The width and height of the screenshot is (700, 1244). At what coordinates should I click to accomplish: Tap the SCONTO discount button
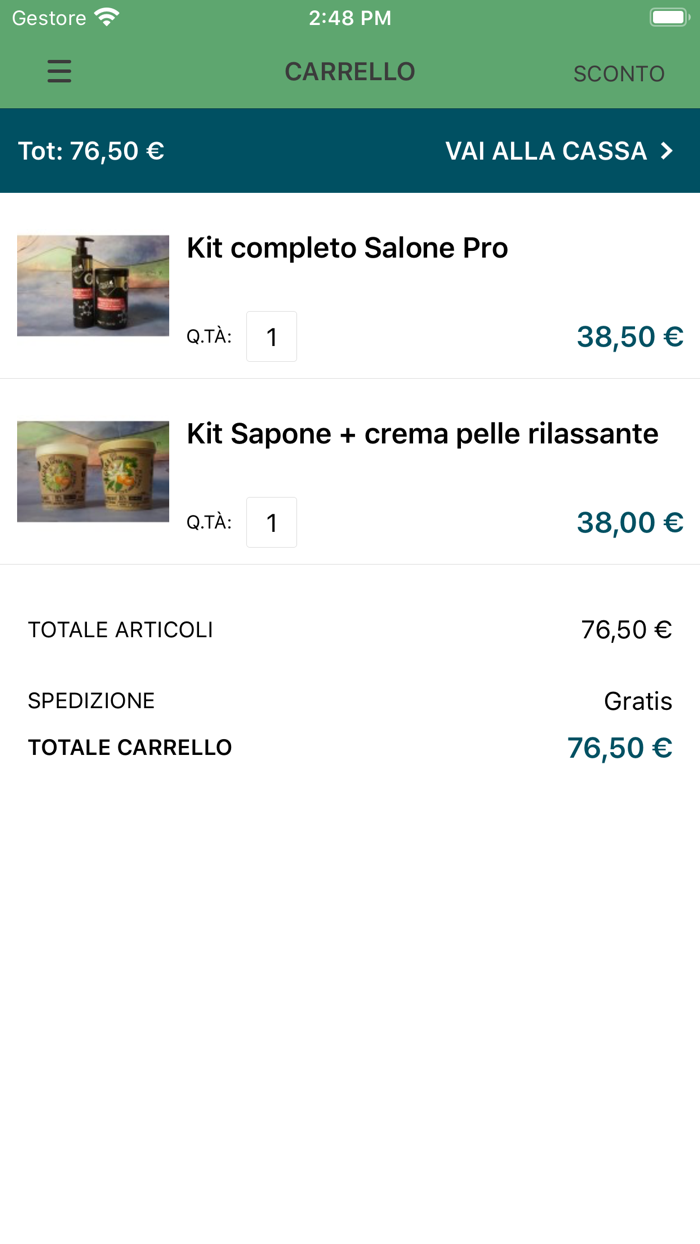coord(618,74)
